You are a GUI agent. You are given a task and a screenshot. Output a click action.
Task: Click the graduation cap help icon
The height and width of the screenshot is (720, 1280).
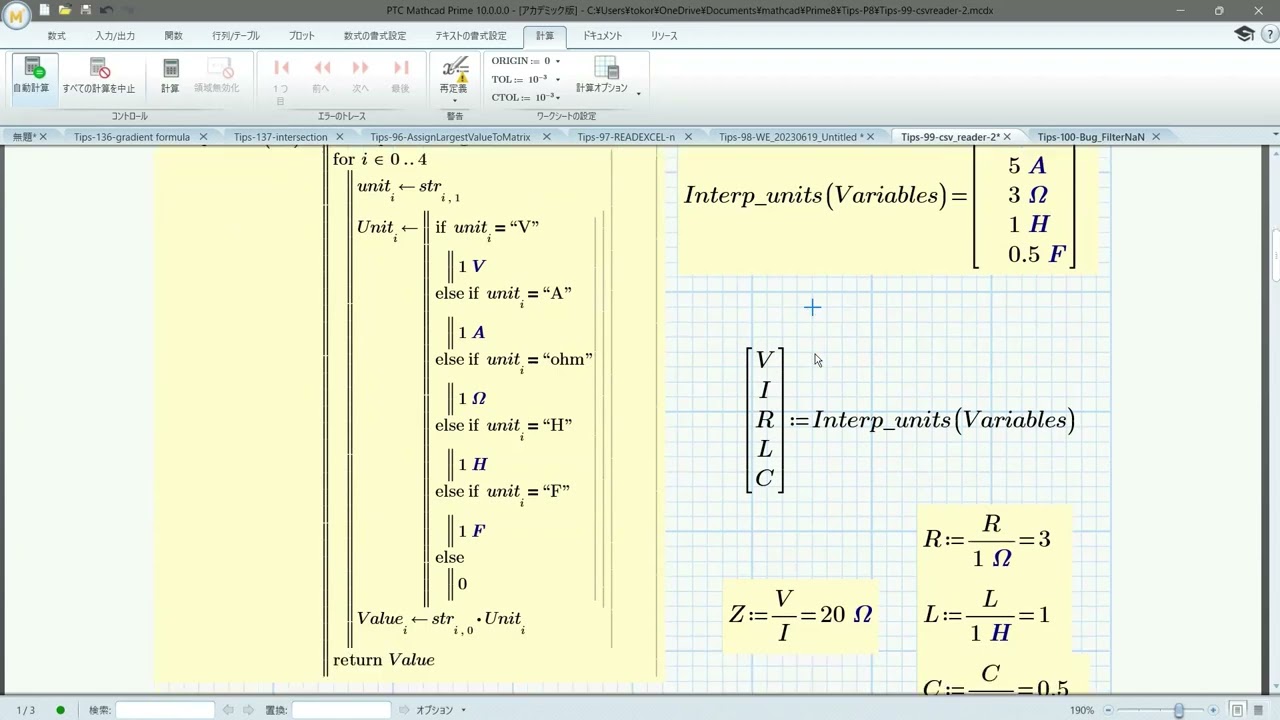(1244, 35)
